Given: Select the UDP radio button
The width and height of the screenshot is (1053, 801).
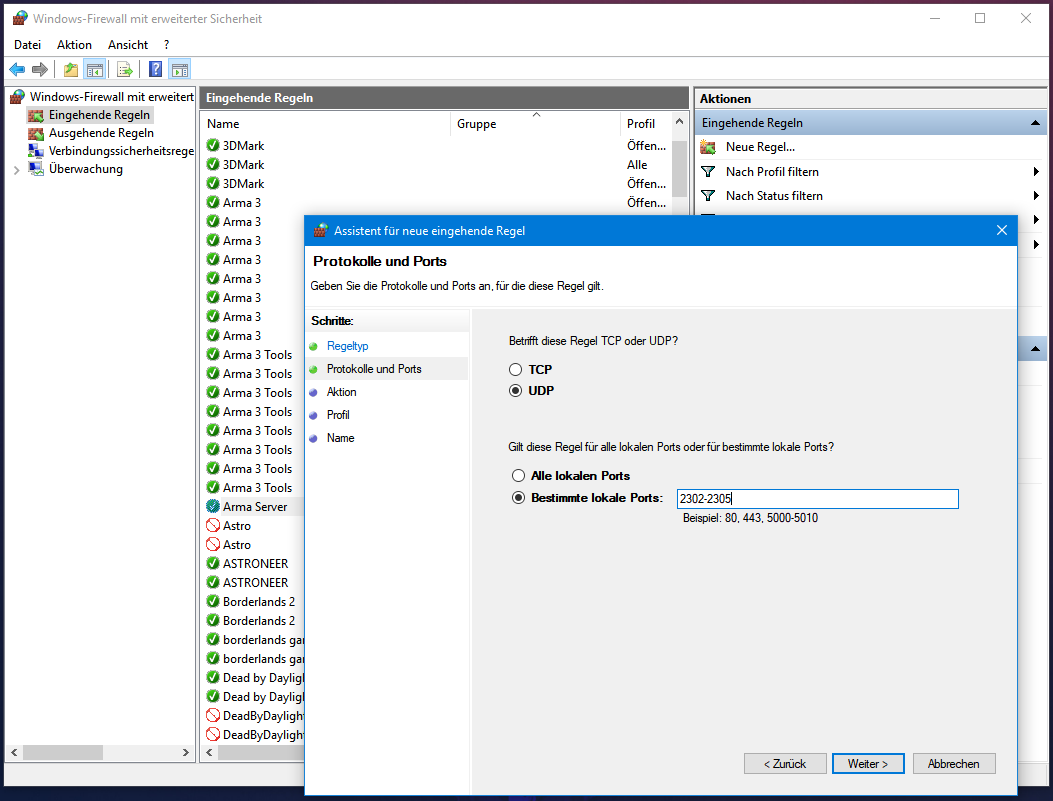Looking at the screenshot, I should coord(515,391).
